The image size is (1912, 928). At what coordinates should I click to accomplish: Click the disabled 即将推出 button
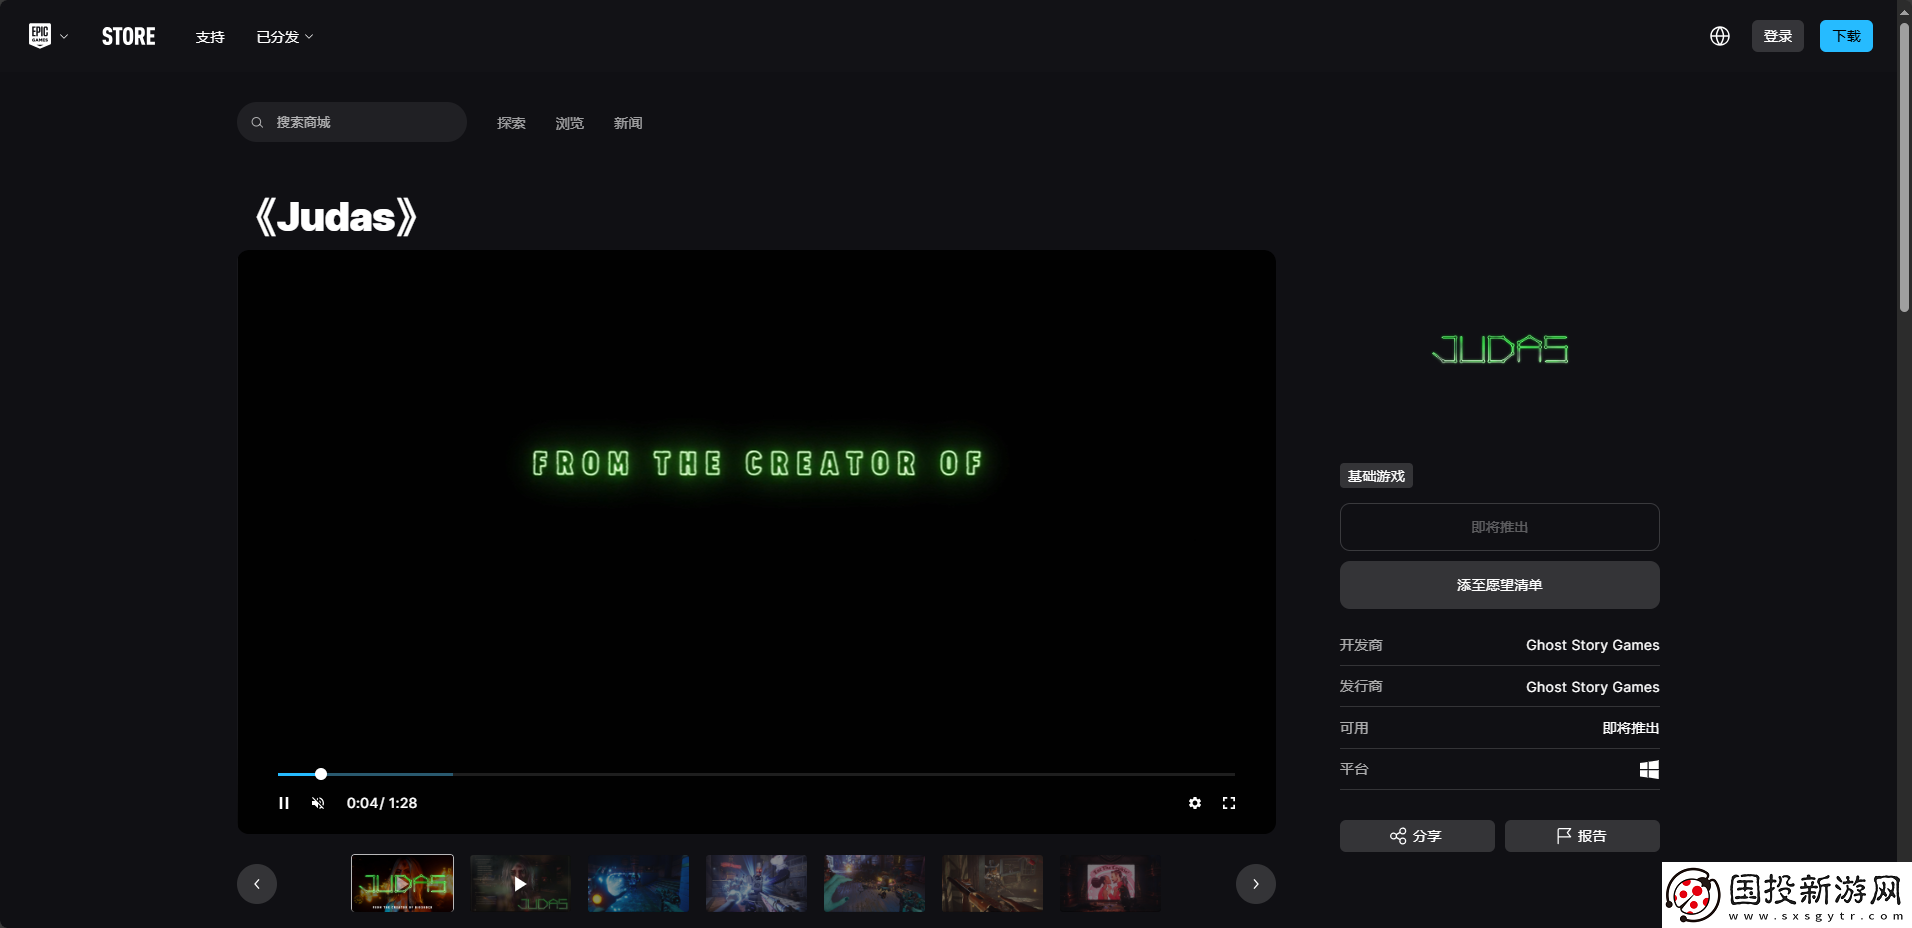pos(1500,527)
